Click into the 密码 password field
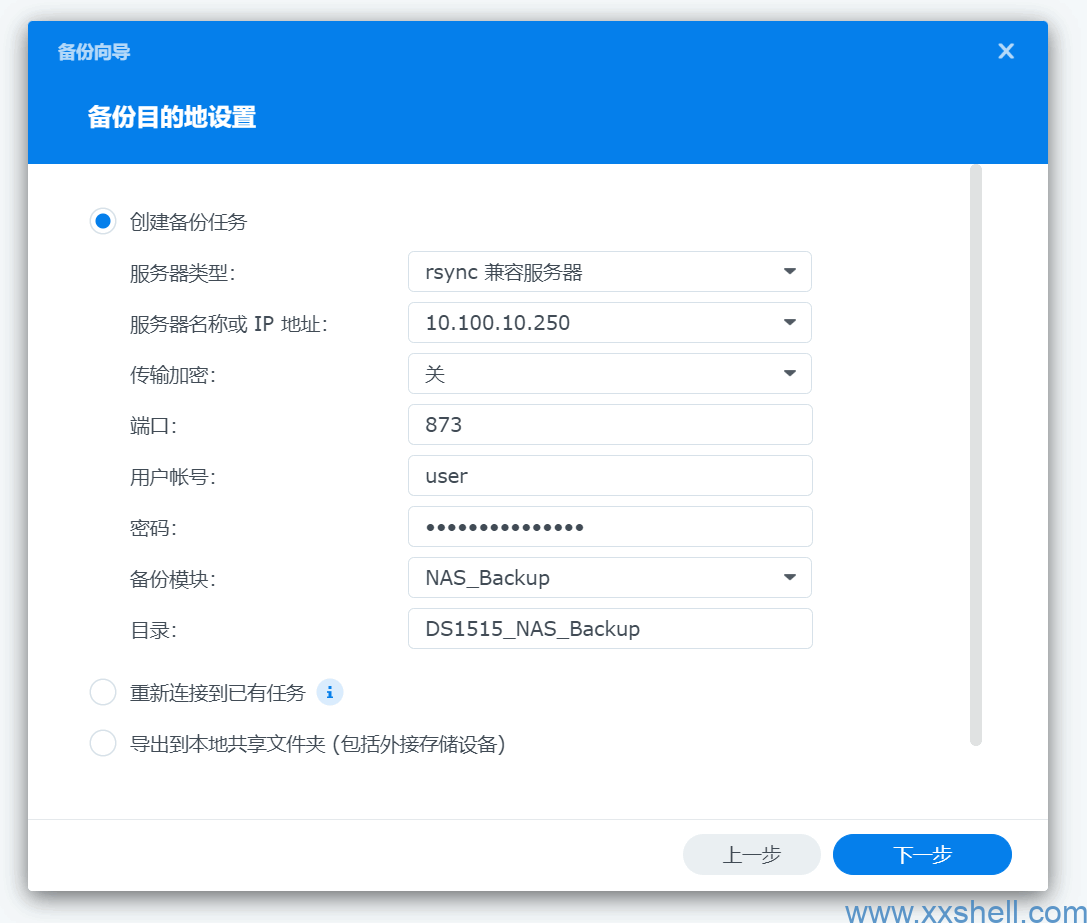 point(610,527)
